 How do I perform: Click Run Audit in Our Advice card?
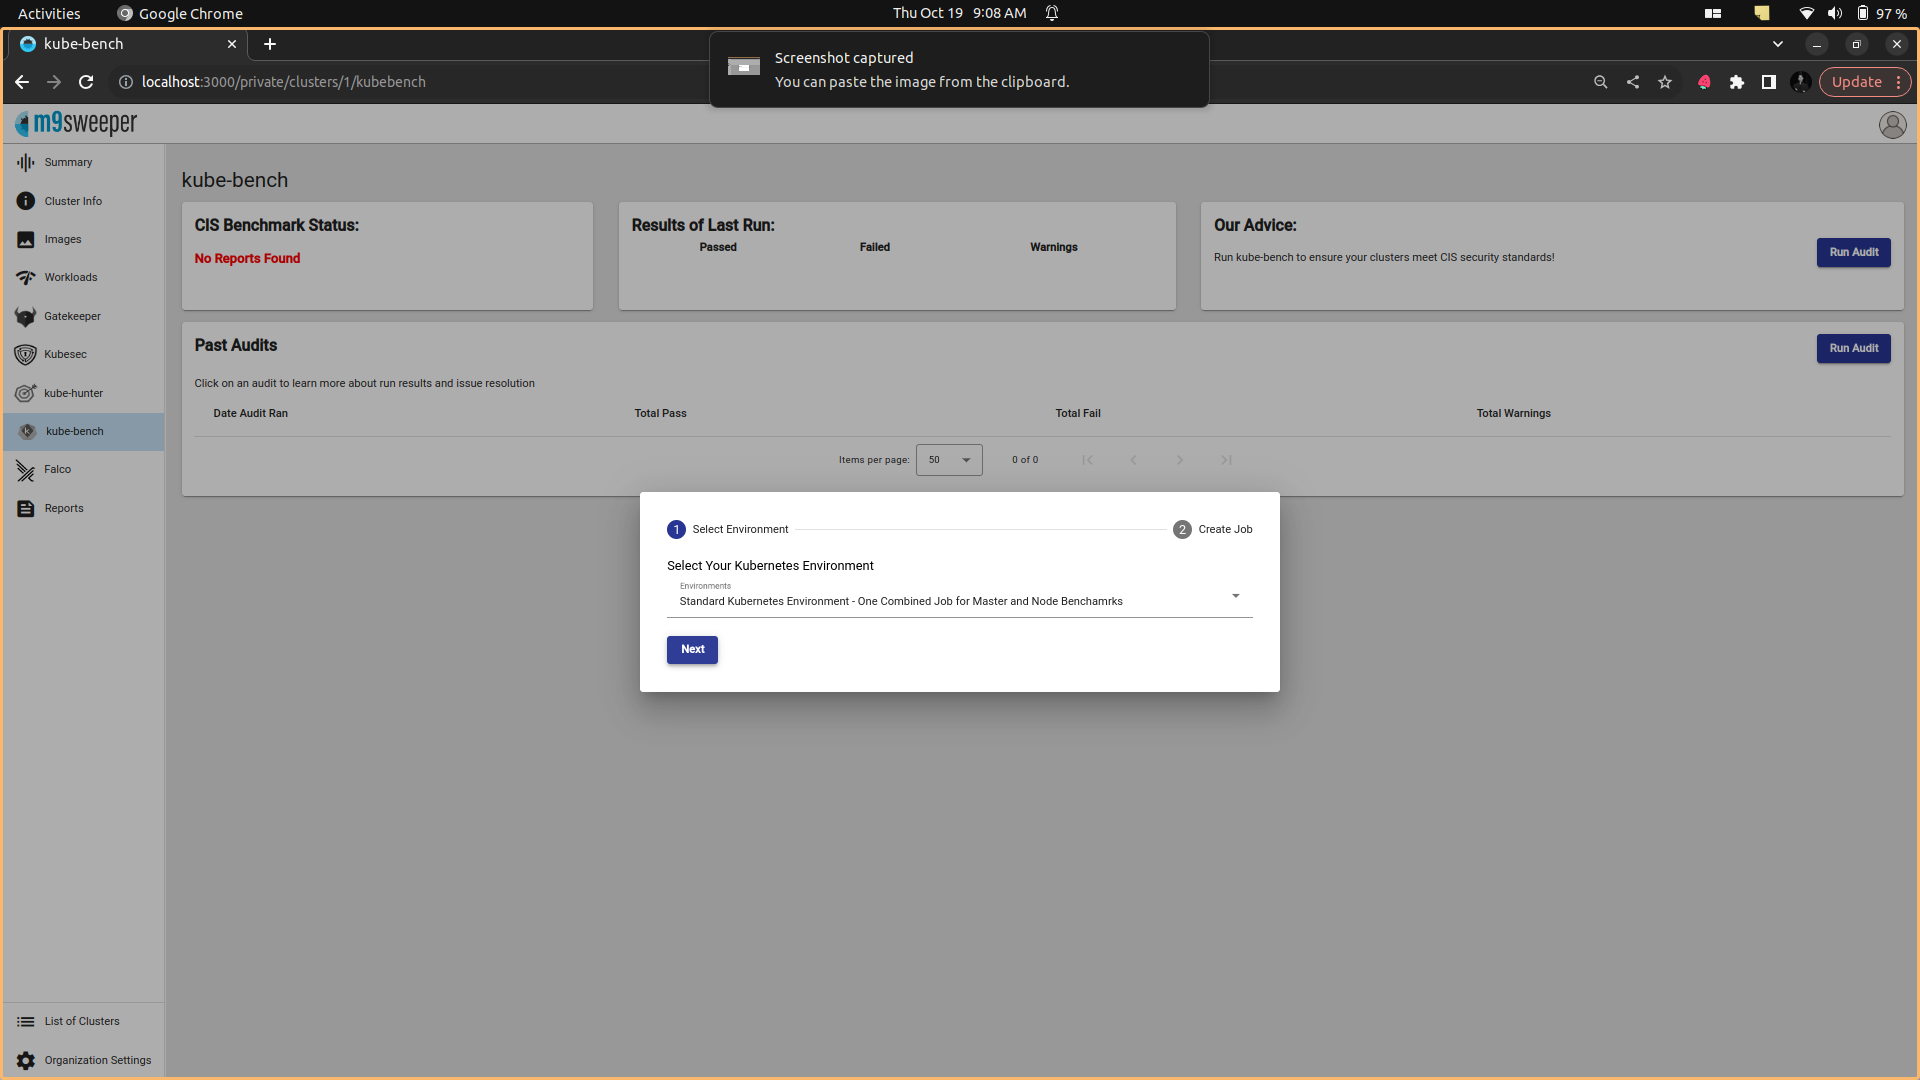1853,252
